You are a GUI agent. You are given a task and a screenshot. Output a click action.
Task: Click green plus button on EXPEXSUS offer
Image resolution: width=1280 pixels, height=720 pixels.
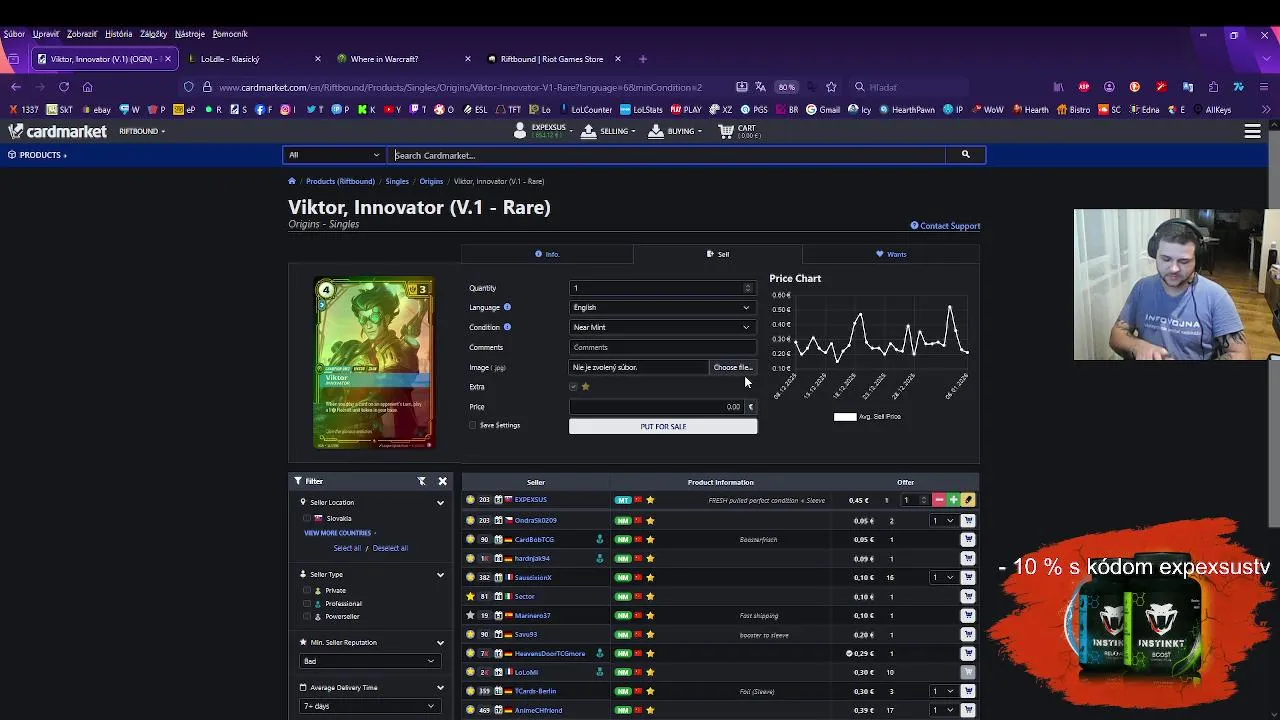point(954,500)
